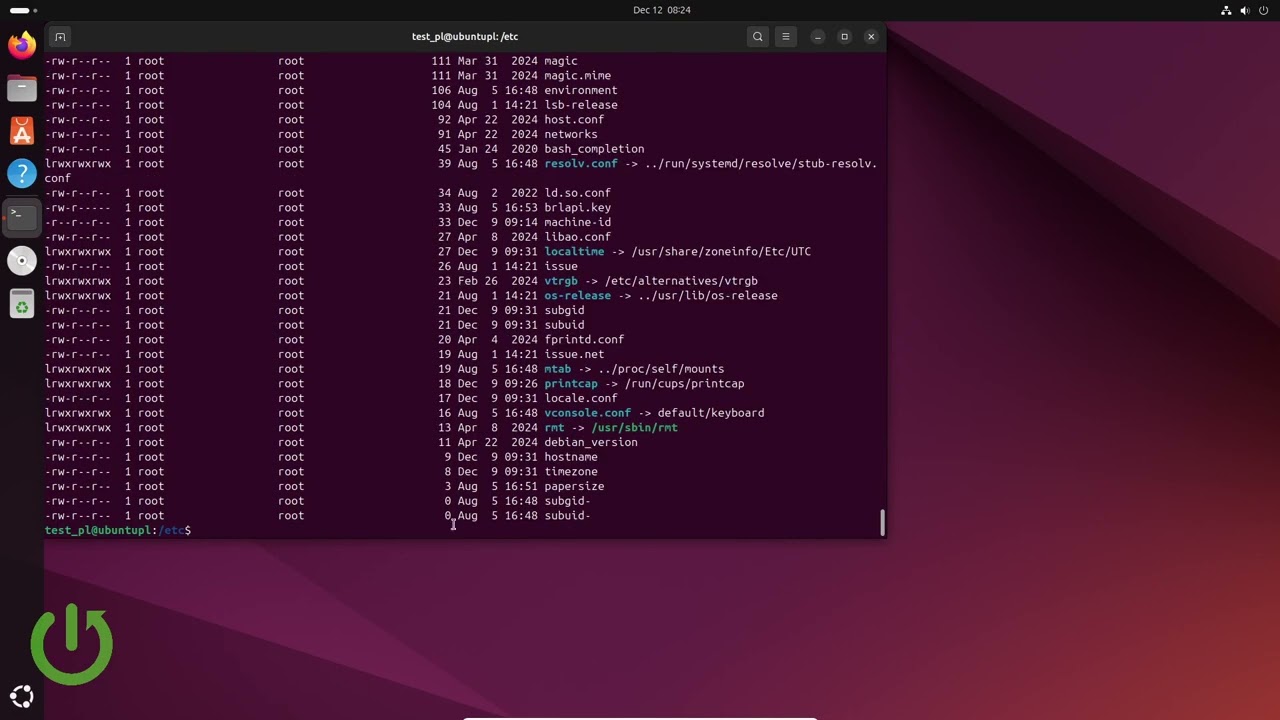1280x720 pixels.
Task: Open Files manager in dock
Action: [22, 88]
